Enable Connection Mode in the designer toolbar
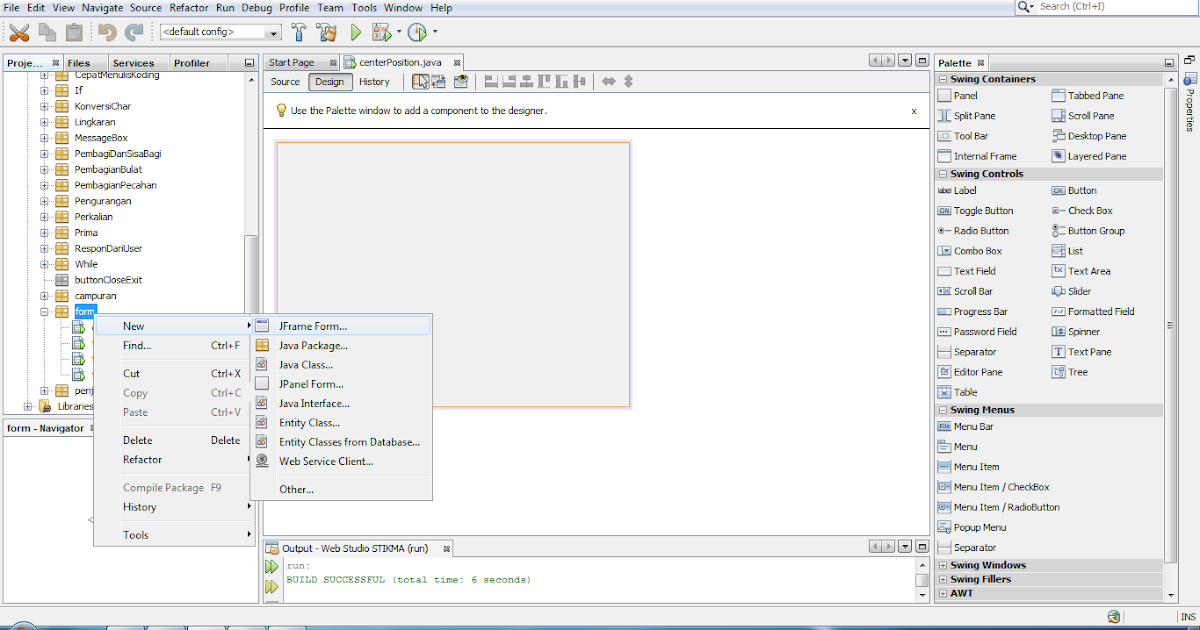 click(438, 81)
